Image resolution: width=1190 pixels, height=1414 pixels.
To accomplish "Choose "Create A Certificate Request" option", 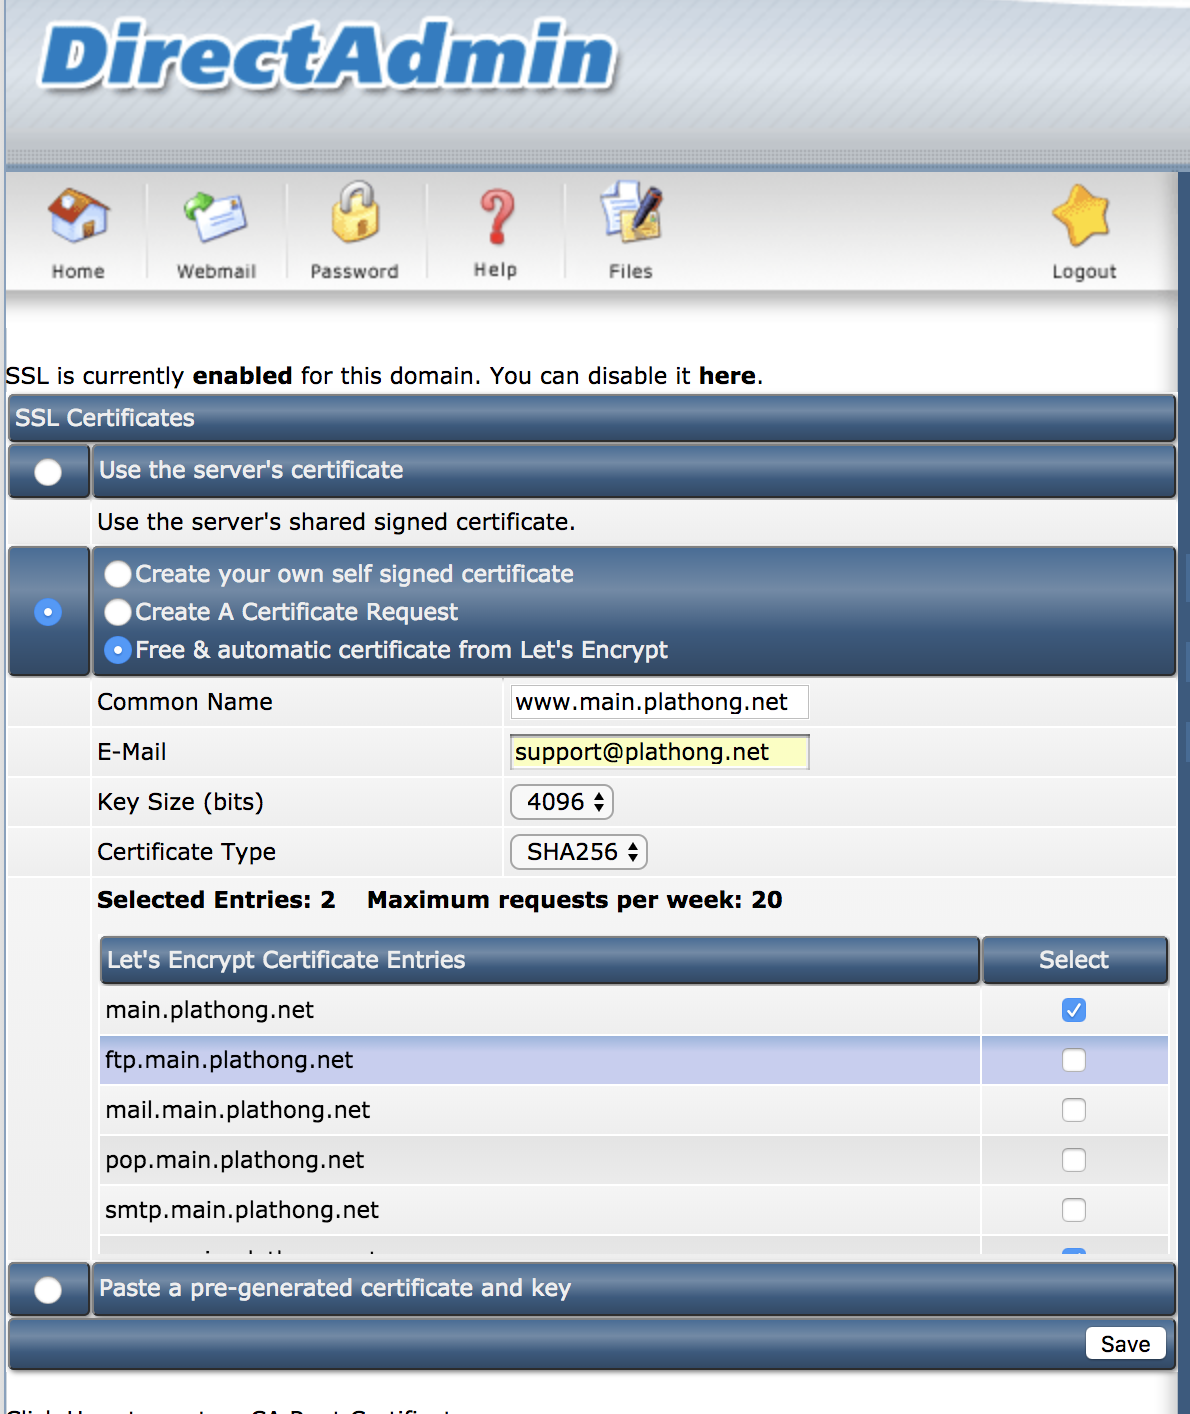I will pos(118,612).
